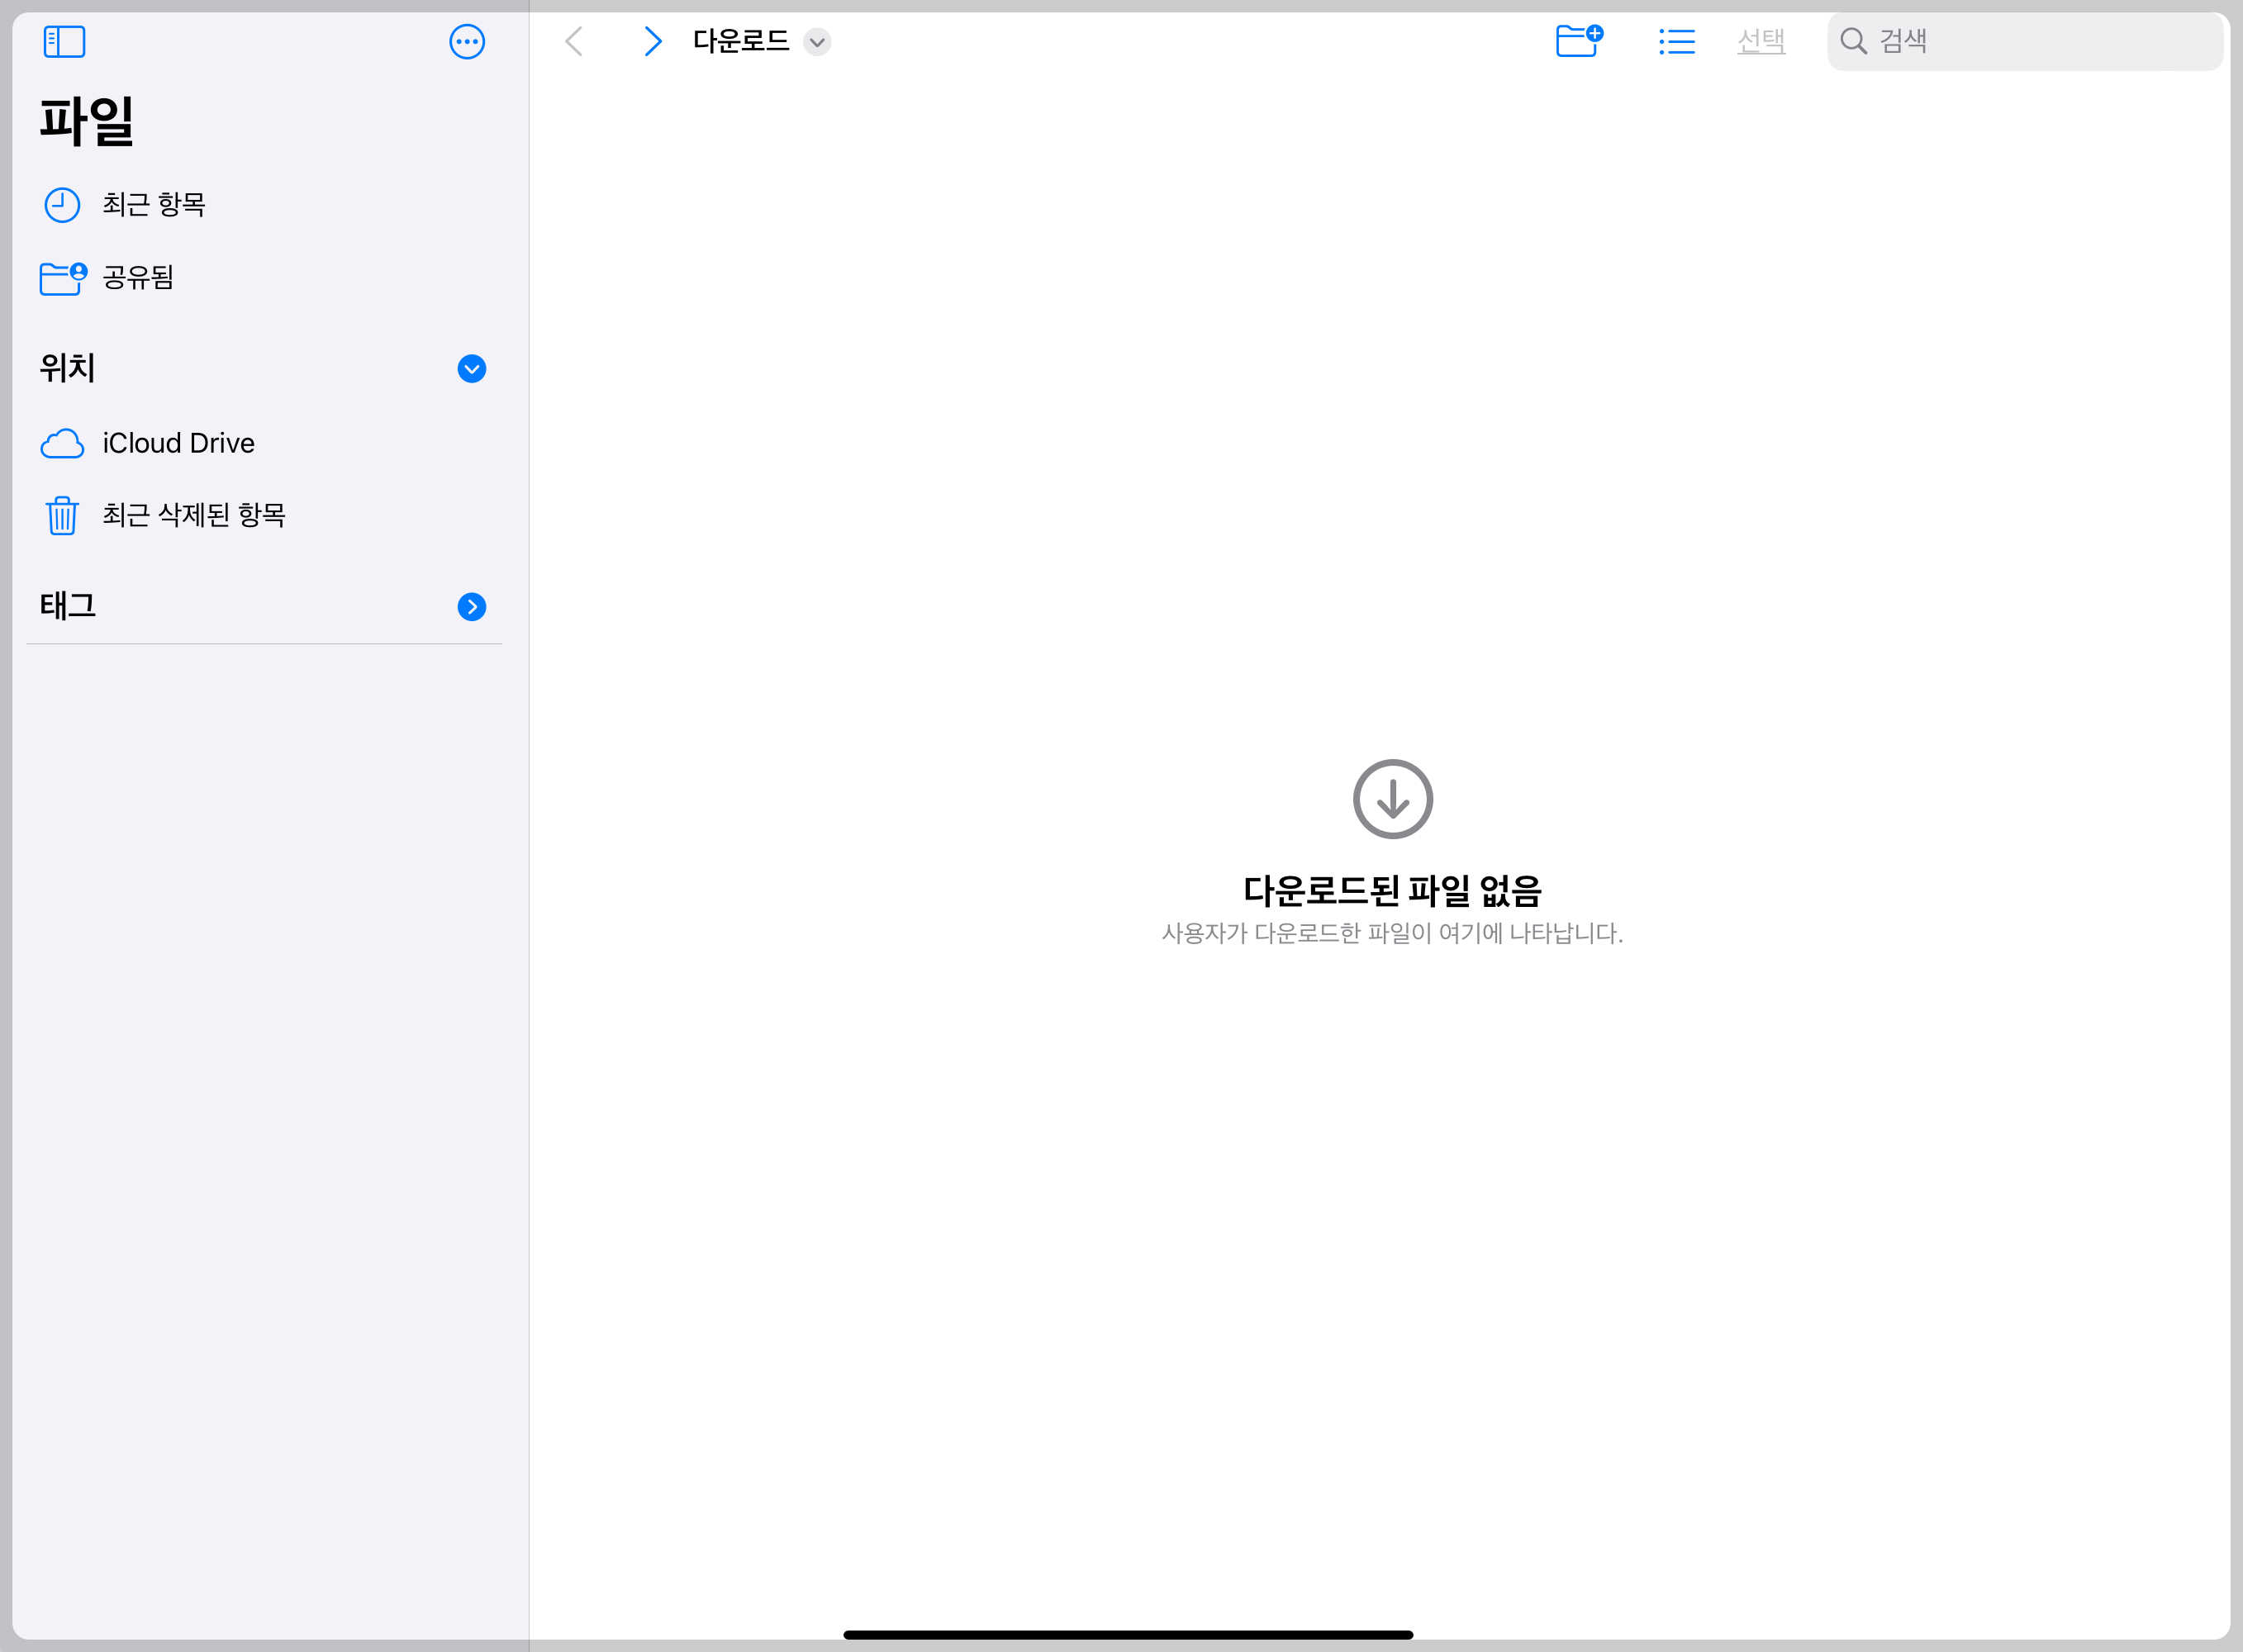Click the trash icon for 최근 삭제된 항목
The width and height of the screenshot is (2243, 1652).
coord(62,515)
